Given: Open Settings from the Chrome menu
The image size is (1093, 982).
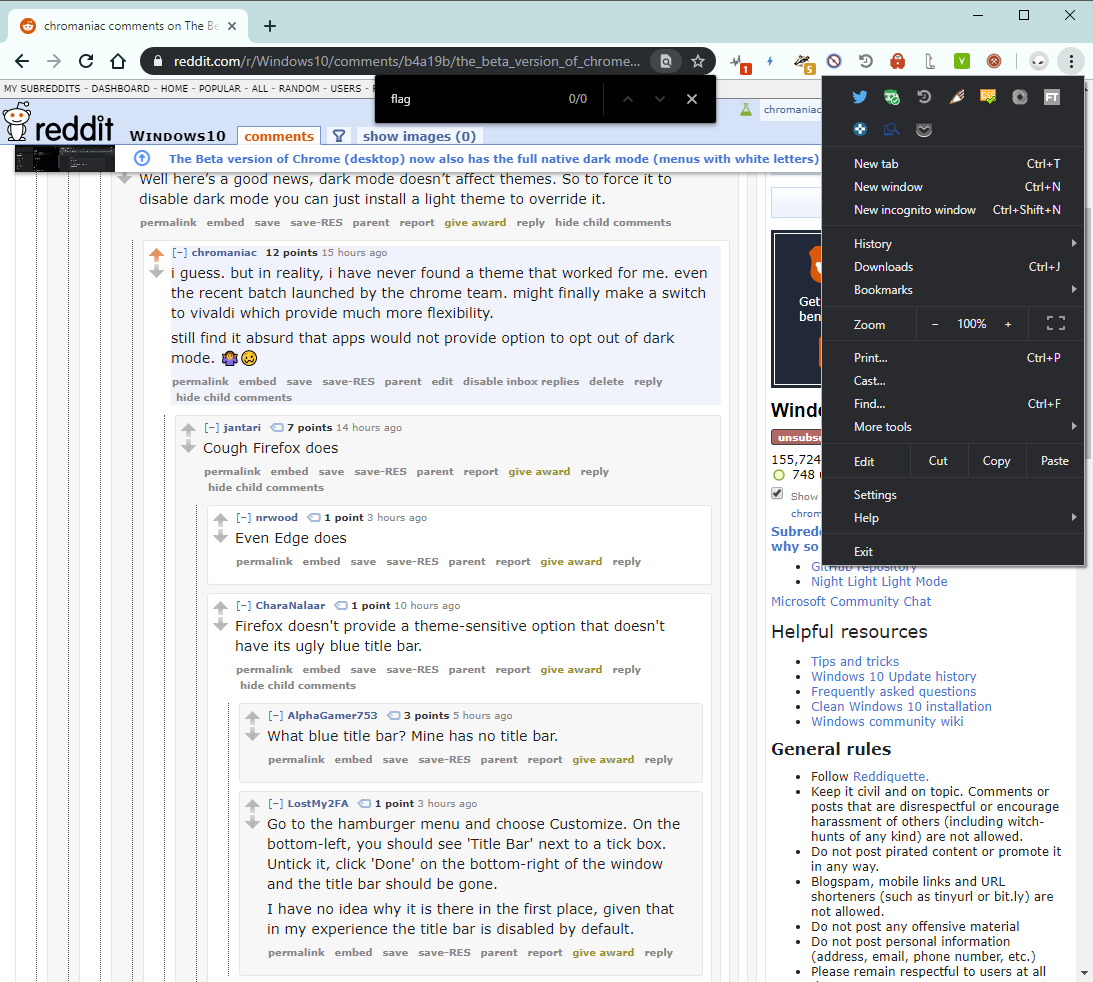Looking at the screenshot, I should point(875,495).
